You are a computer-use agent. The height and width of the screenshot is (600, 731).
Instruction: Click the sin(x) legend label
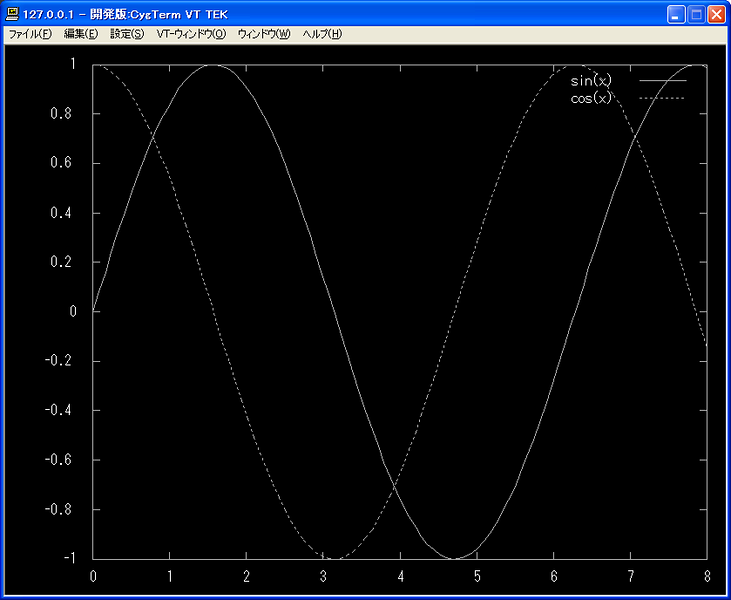[x=591, y=81]
